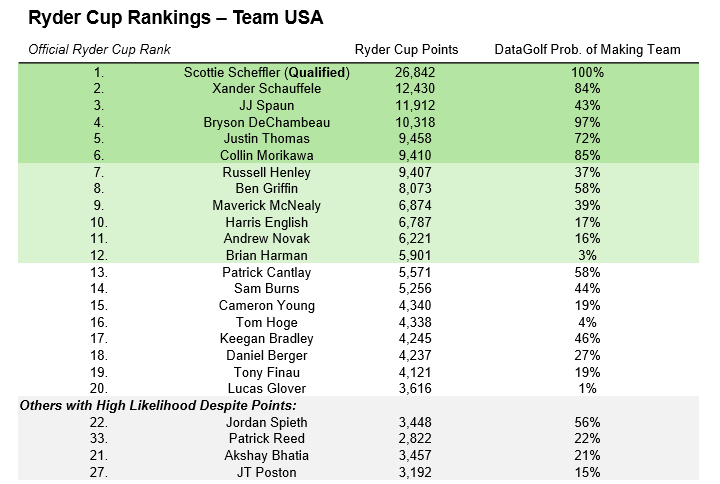
Task: Click Ben Griffin's 8,073 points cell
Action: coord(415,189)
